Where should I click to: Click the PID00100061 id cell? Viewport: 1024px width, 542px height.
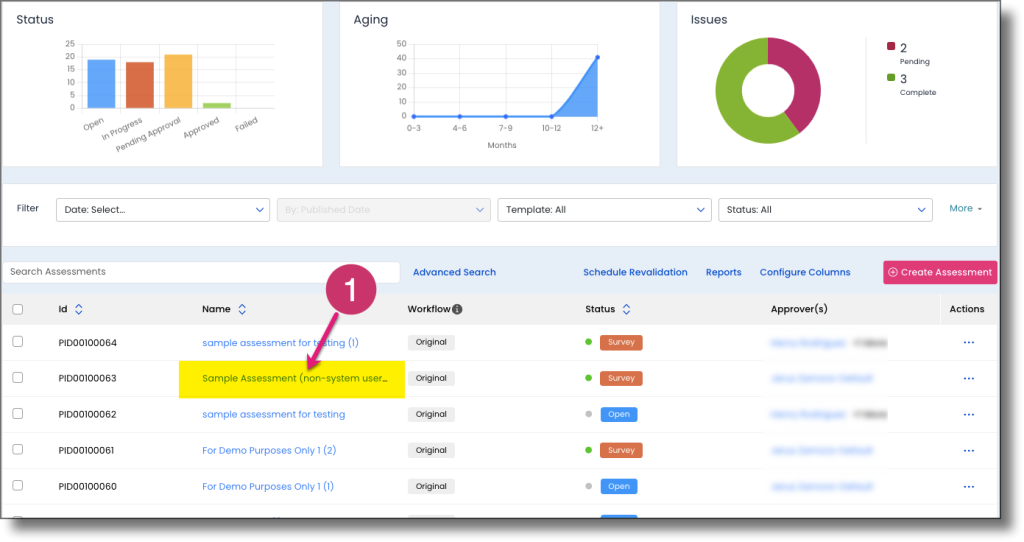click(86, 451)
